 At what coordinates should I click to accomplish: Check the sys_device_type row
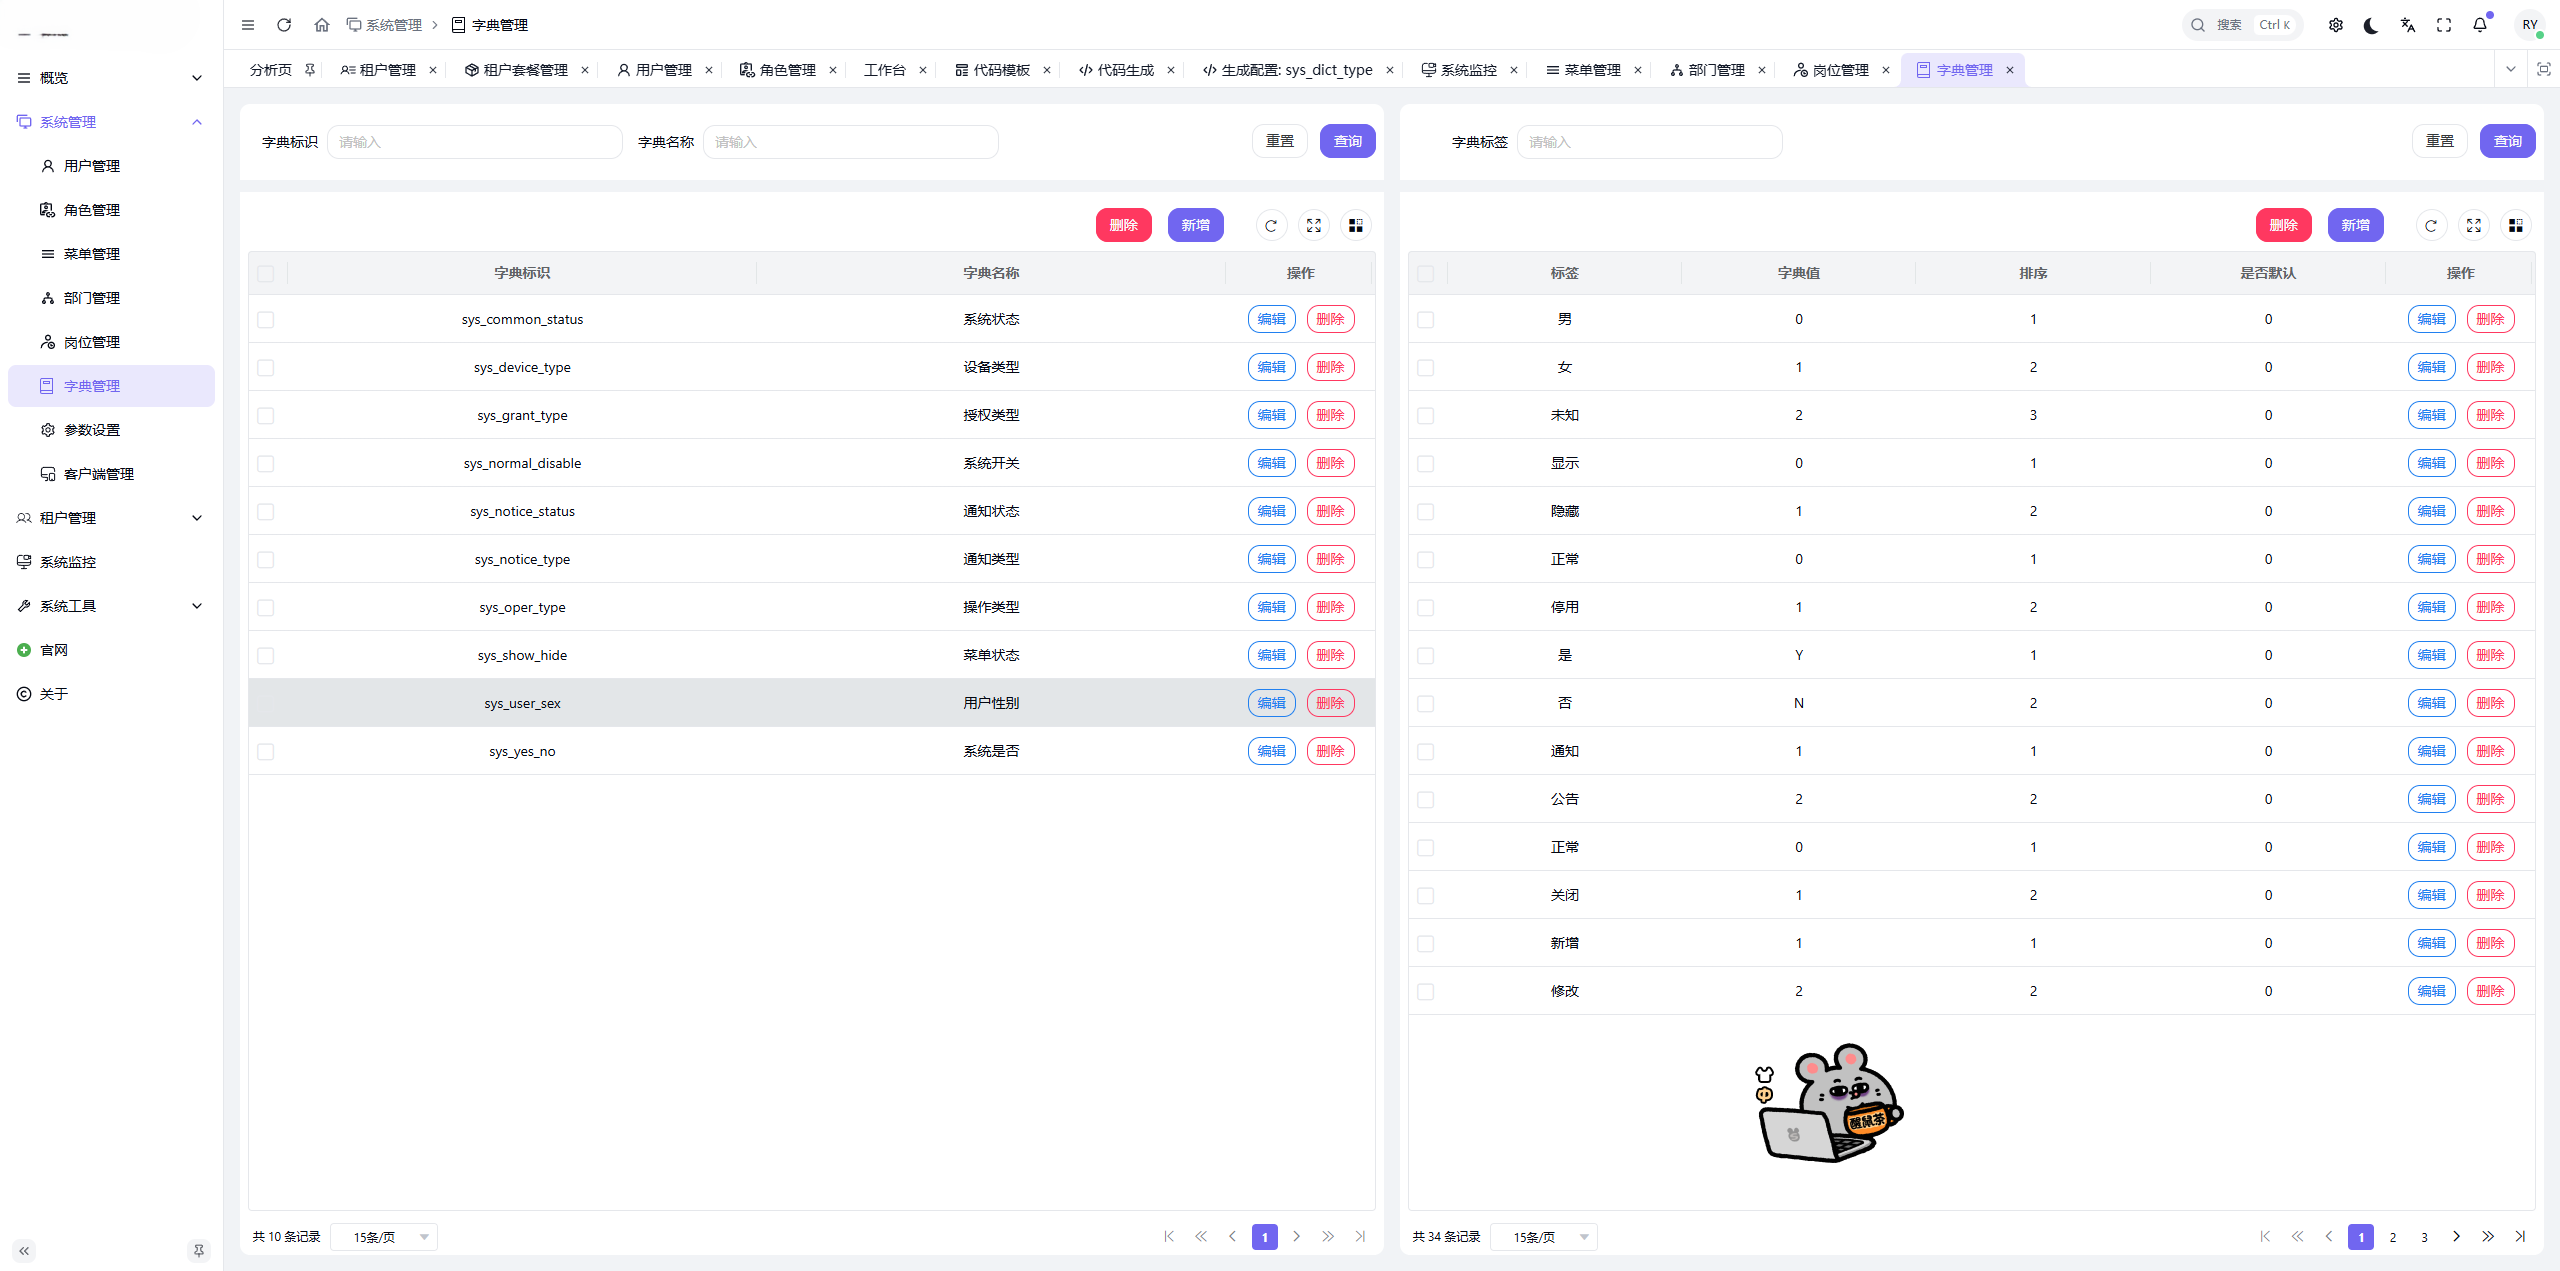pyautogui.click(x=265, y=367)
